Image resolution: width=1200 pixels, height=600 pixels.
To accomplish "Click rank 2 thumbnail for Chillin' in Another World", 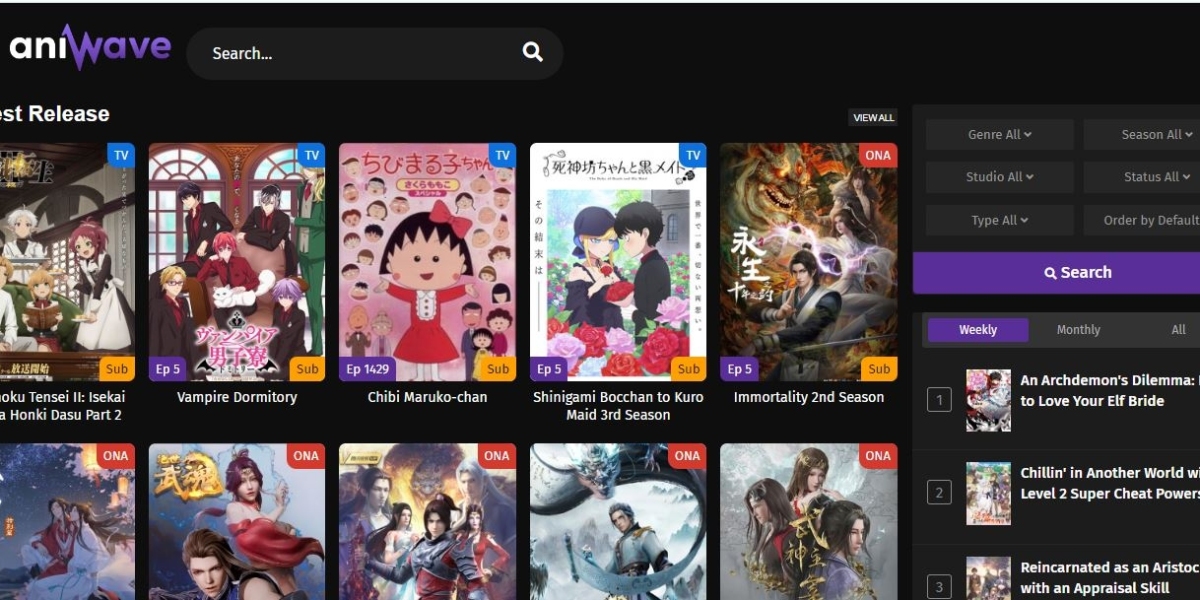I will pyautogui.click(x=988, y=493).
